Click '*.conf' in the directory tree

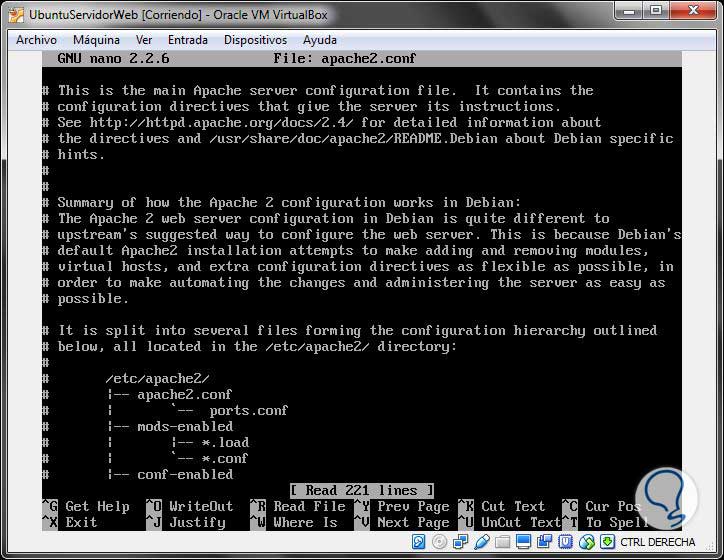tap(225, 458)
